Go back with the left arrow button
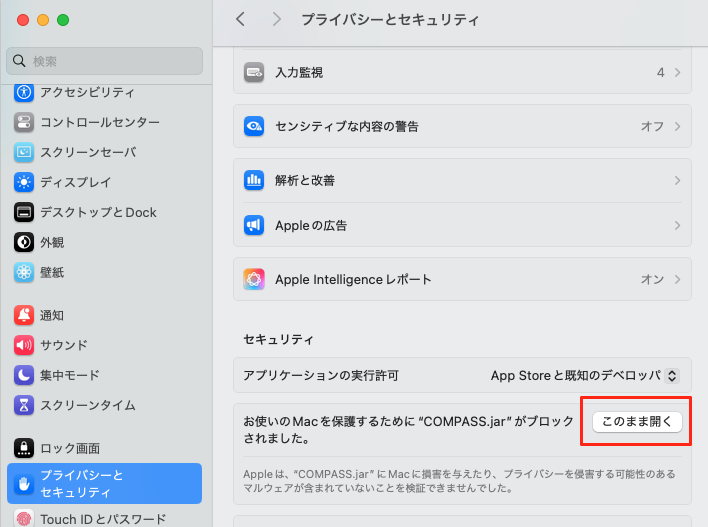This screenshot has width=708, height=527. (x=240, y=19)
